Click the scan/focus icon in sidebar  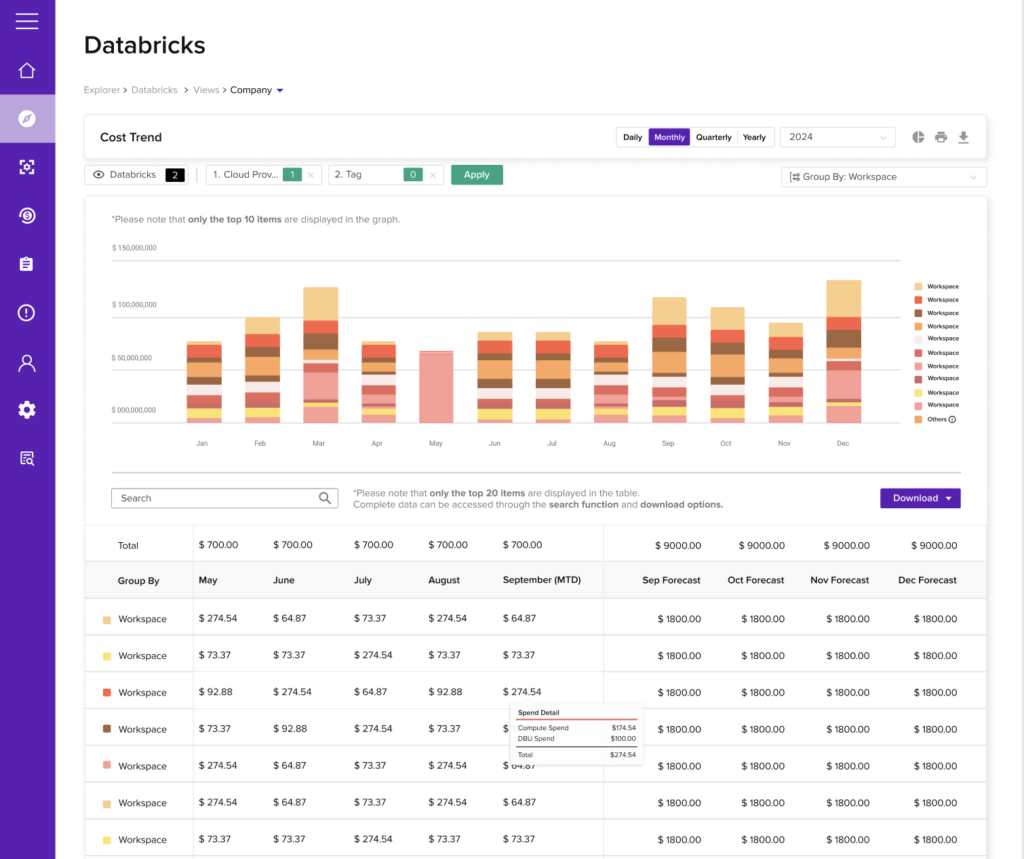tap(27, 167)
